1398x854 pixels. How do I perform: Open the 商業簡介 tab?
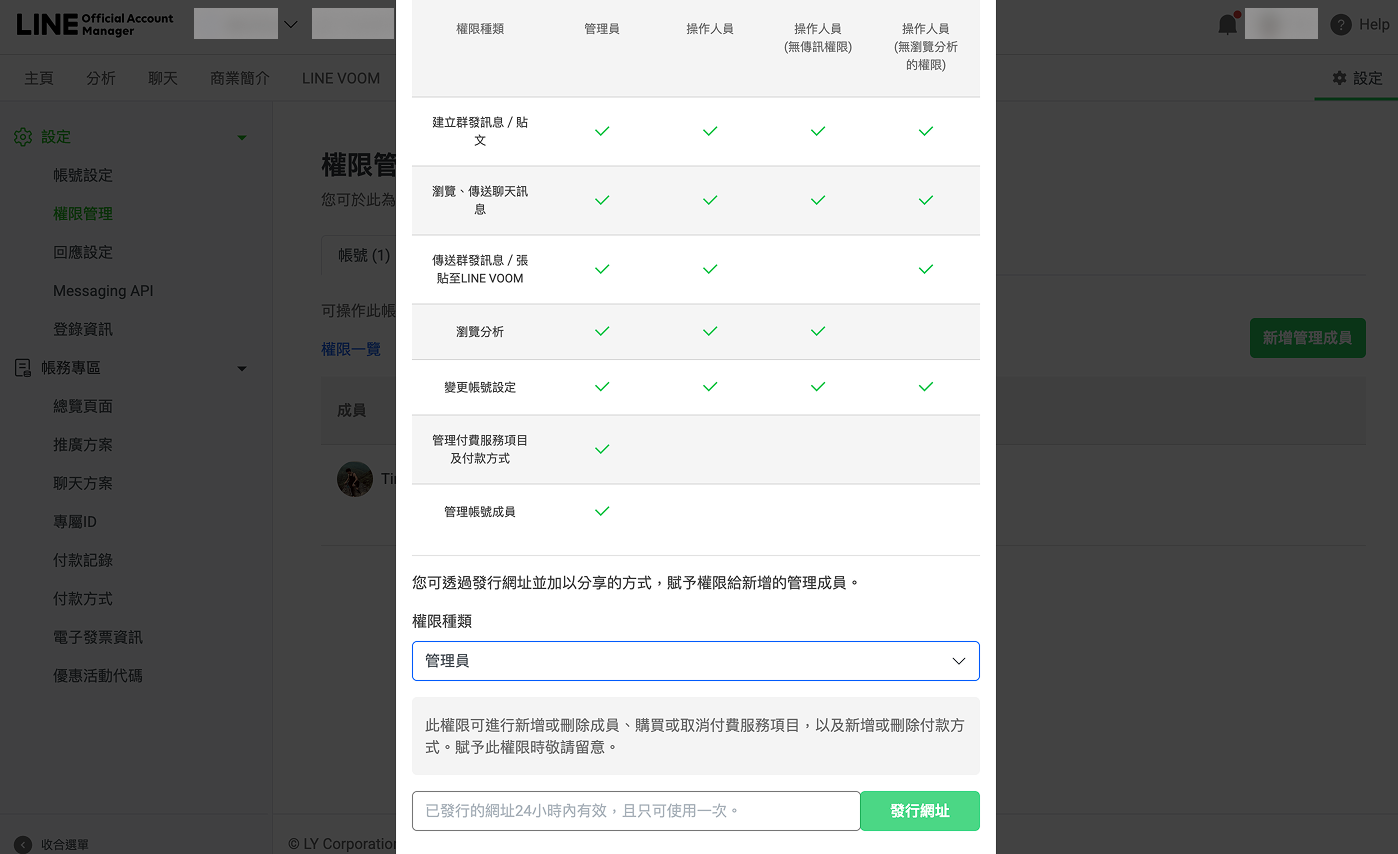pyautogui.click(x=240, y=78)
